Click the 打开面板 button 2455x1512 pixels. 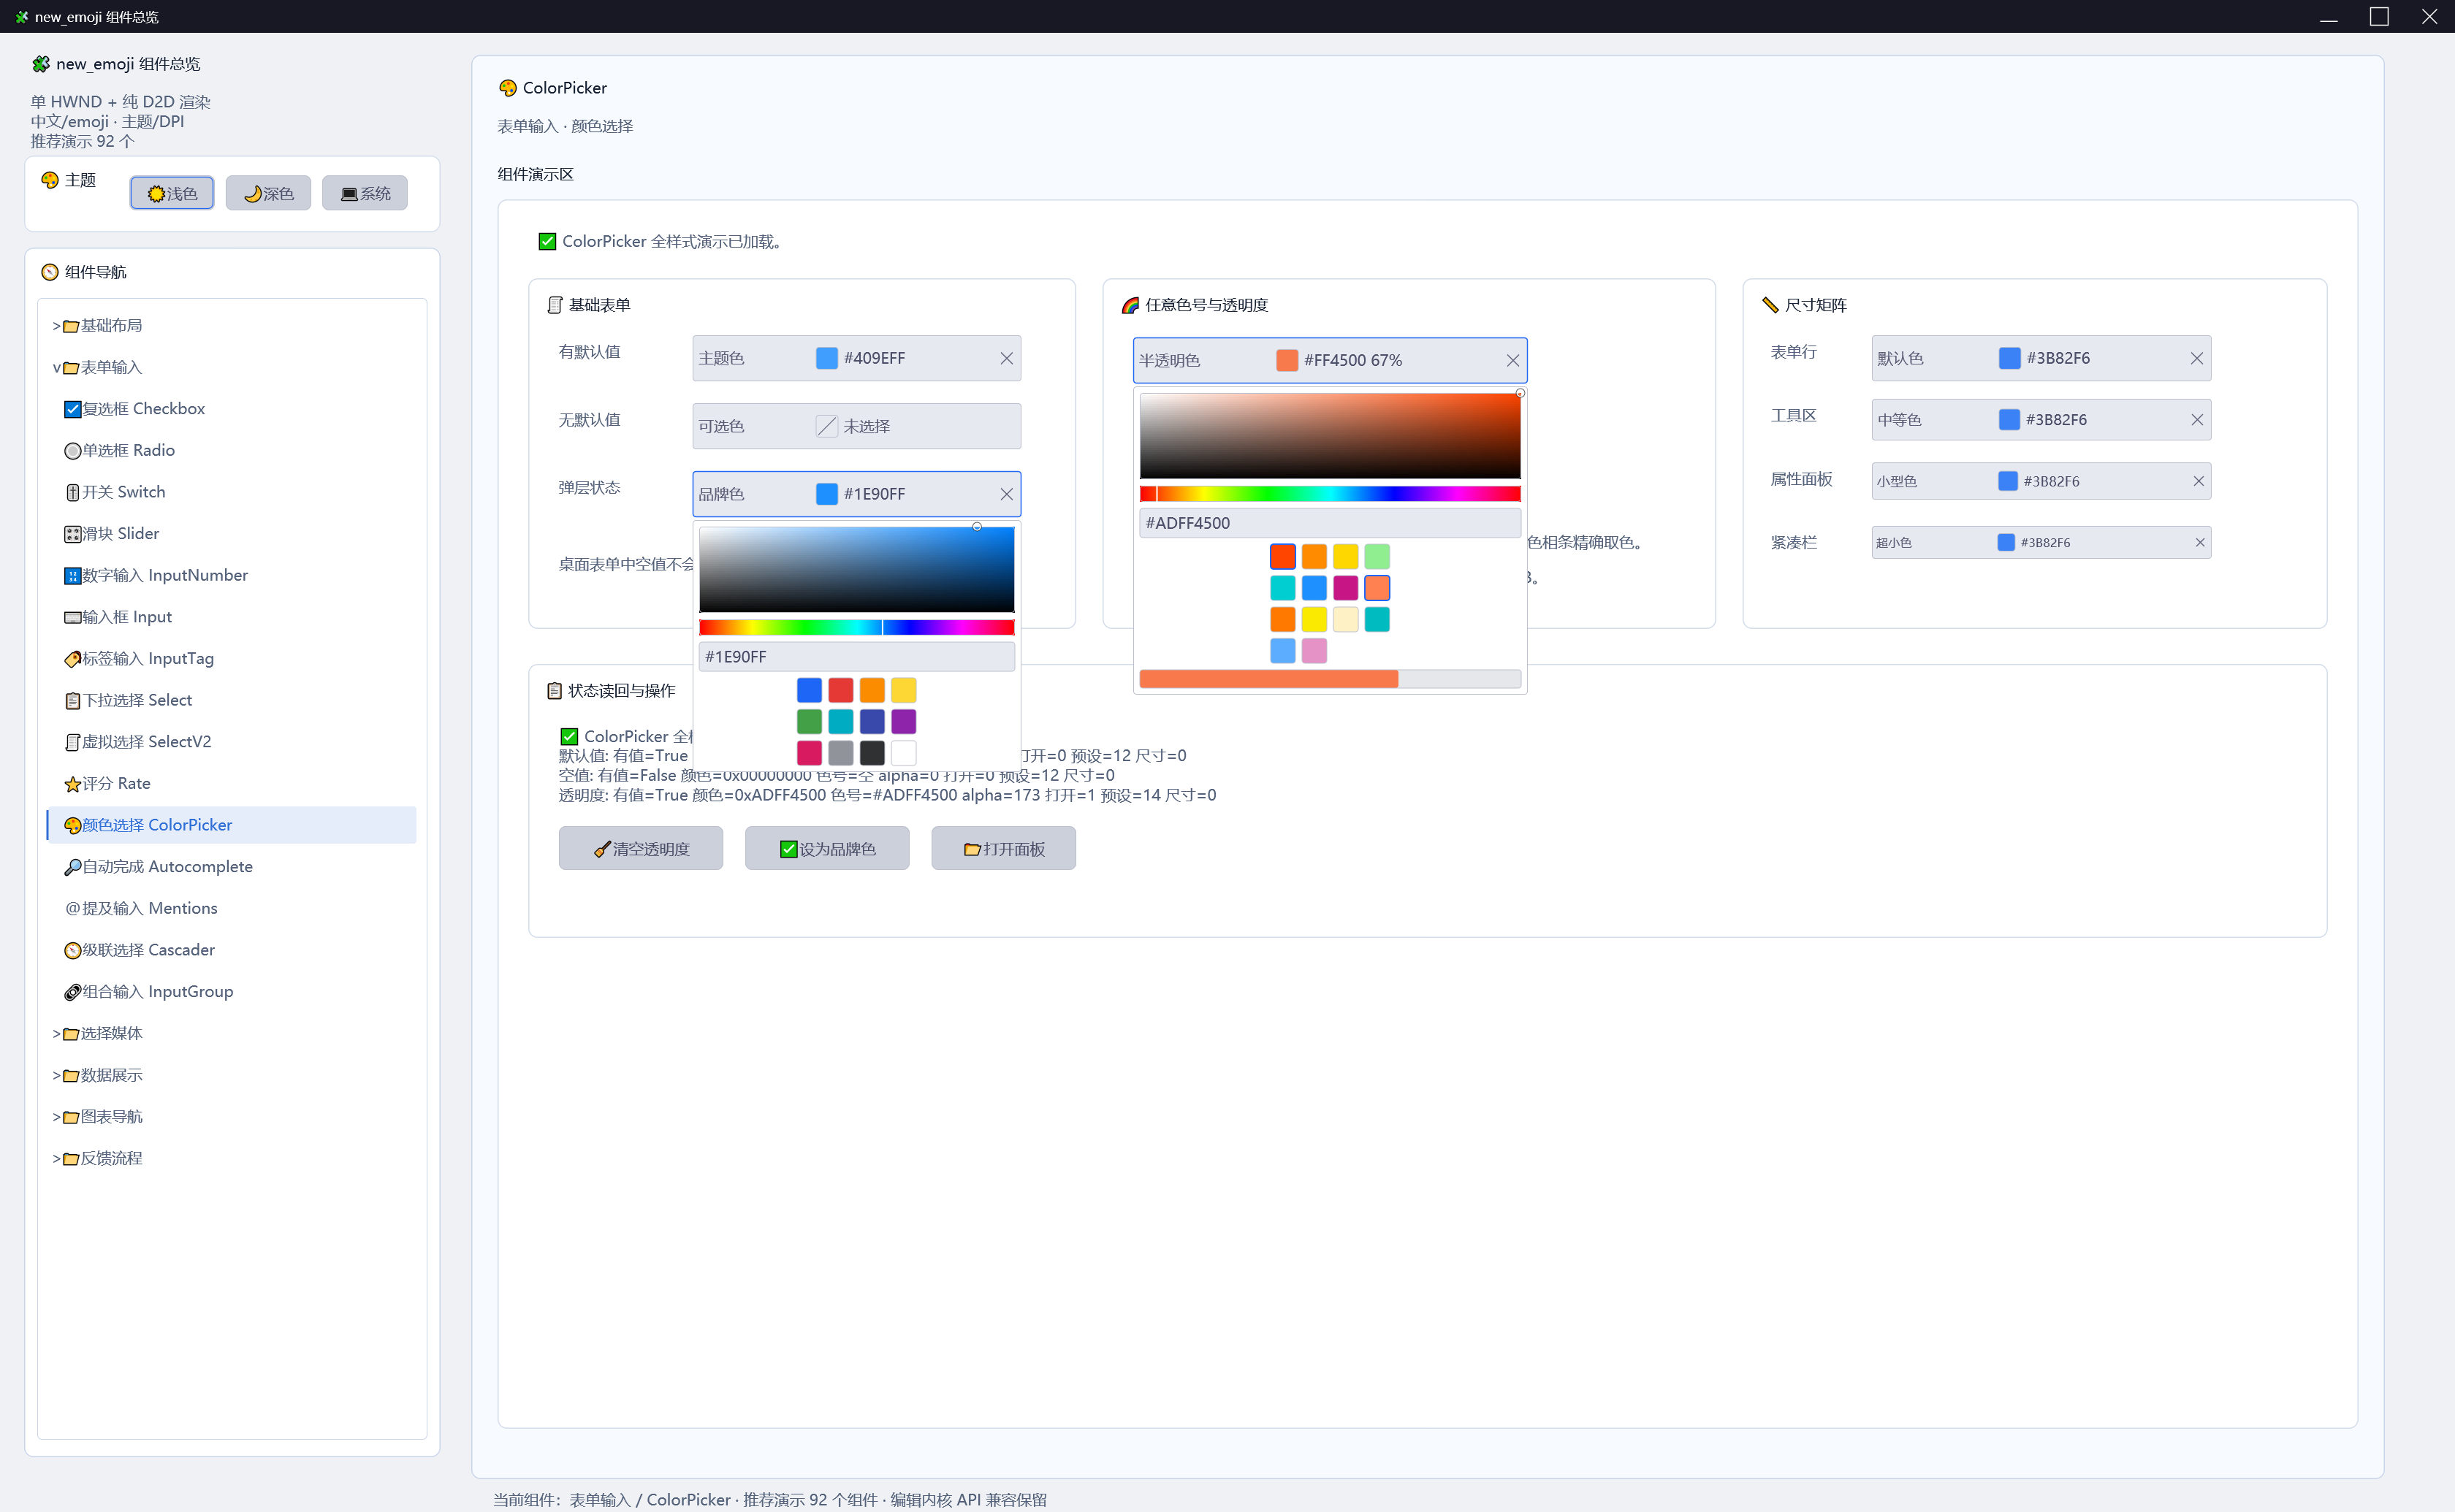pos(1004,849)
